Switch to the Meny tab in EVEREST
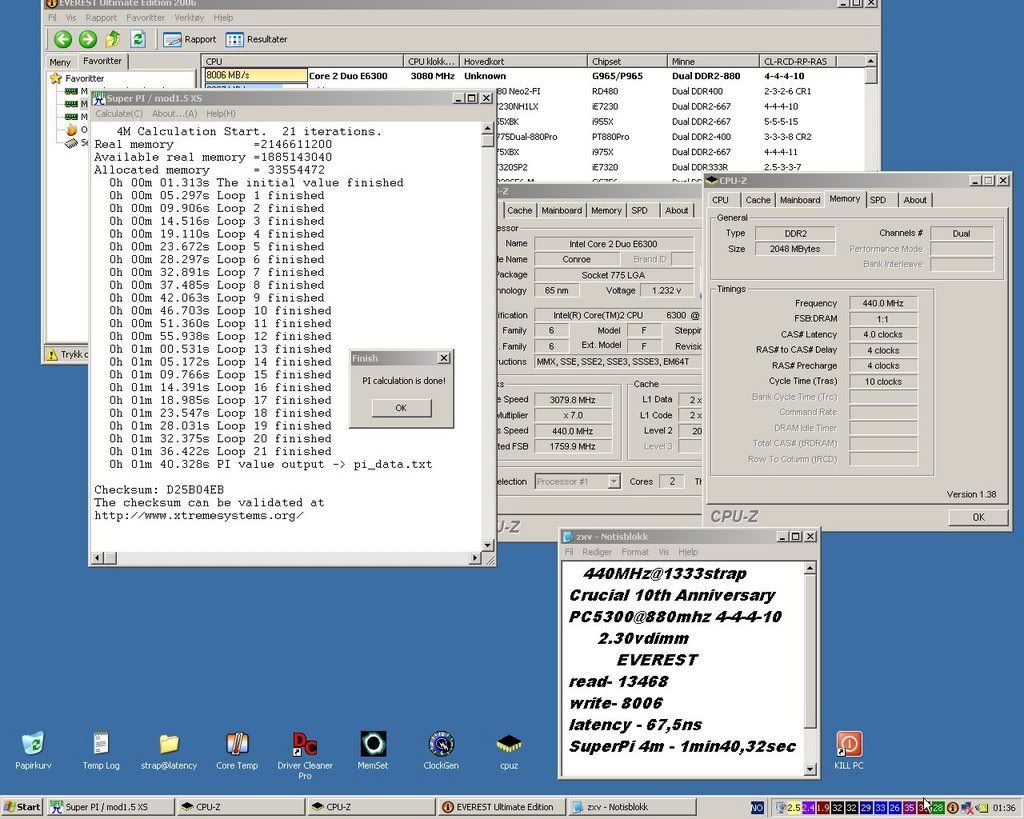This screenshot has height=819, width=1024. coord(60,62)
